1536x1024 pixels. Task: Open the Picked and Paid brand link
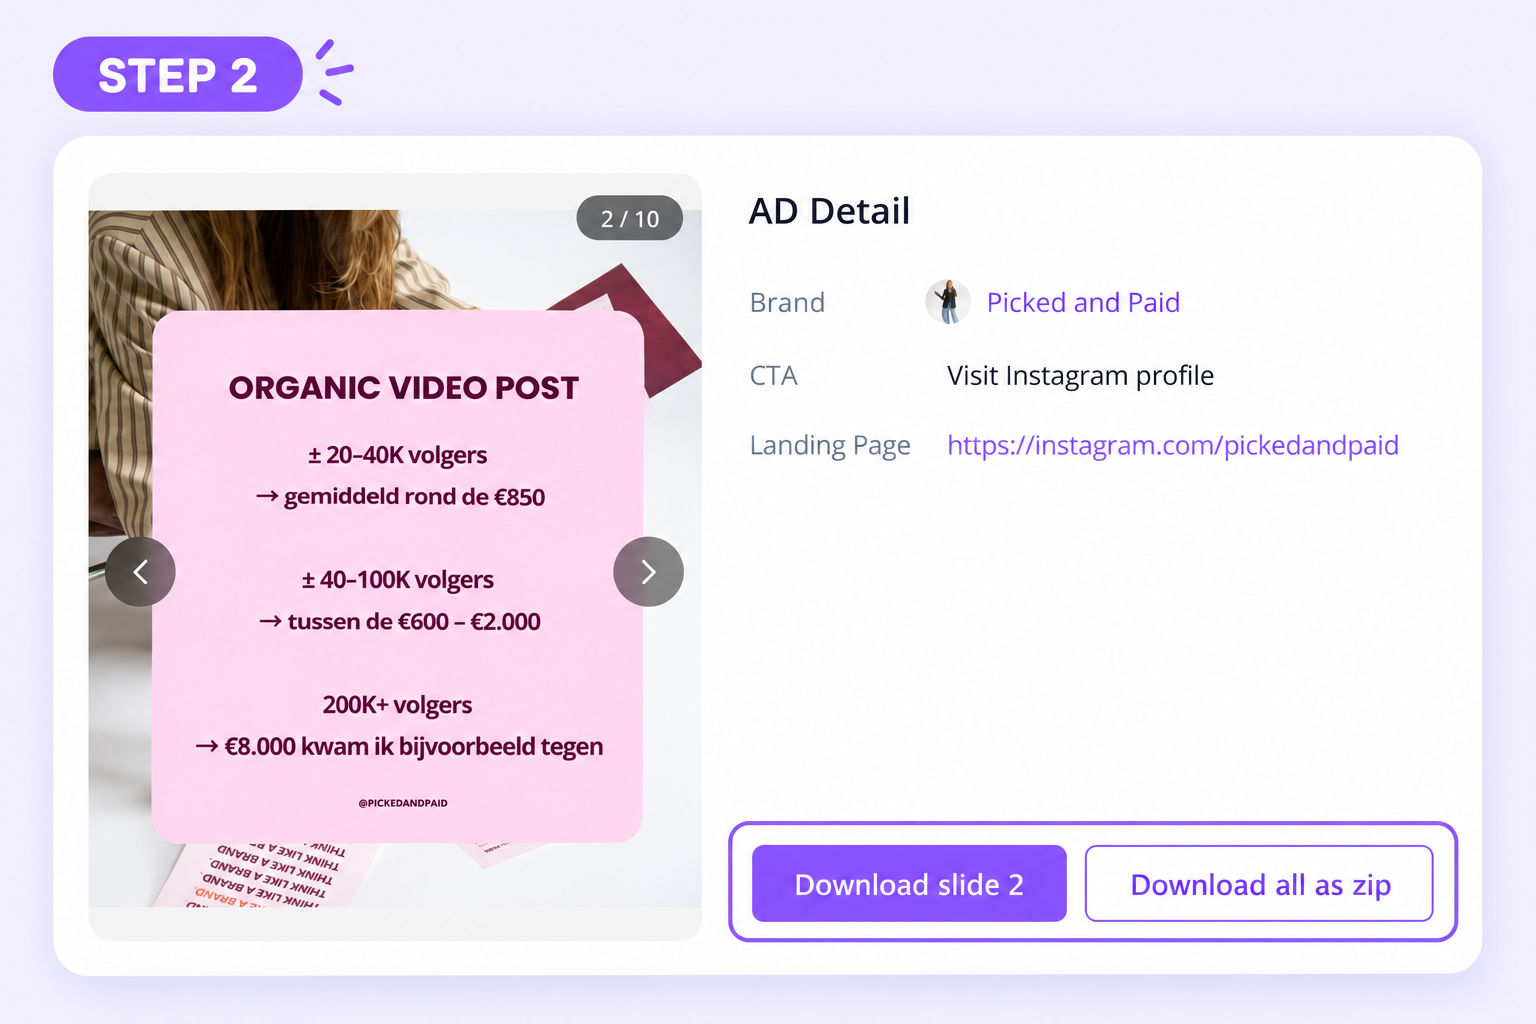1083,302
